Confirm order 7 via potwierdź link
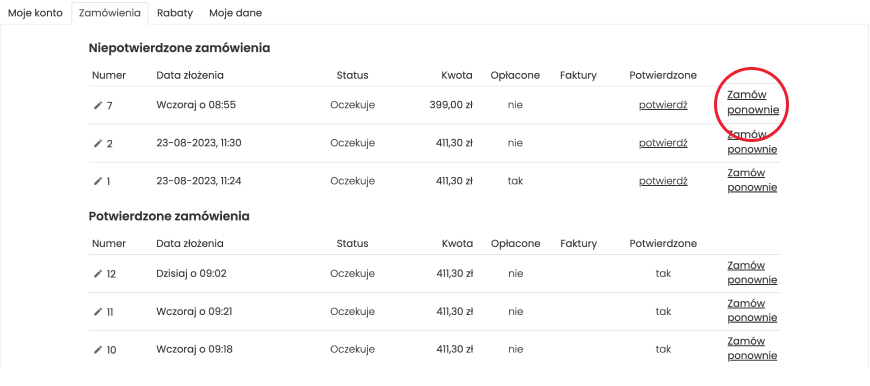Image resolution: width=870 pixels, height=386 pixels. coord(663,105)
